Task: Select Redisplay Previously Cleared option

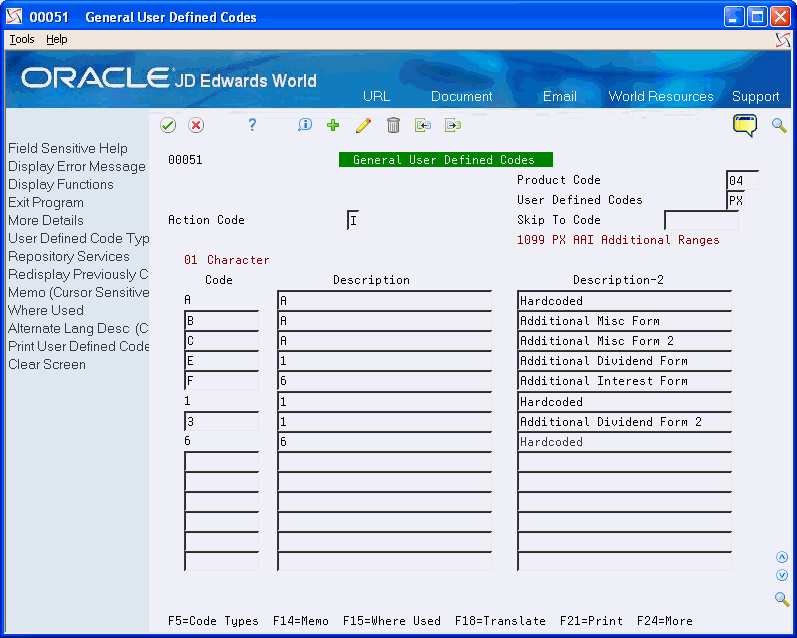Action: coord(78,274)
